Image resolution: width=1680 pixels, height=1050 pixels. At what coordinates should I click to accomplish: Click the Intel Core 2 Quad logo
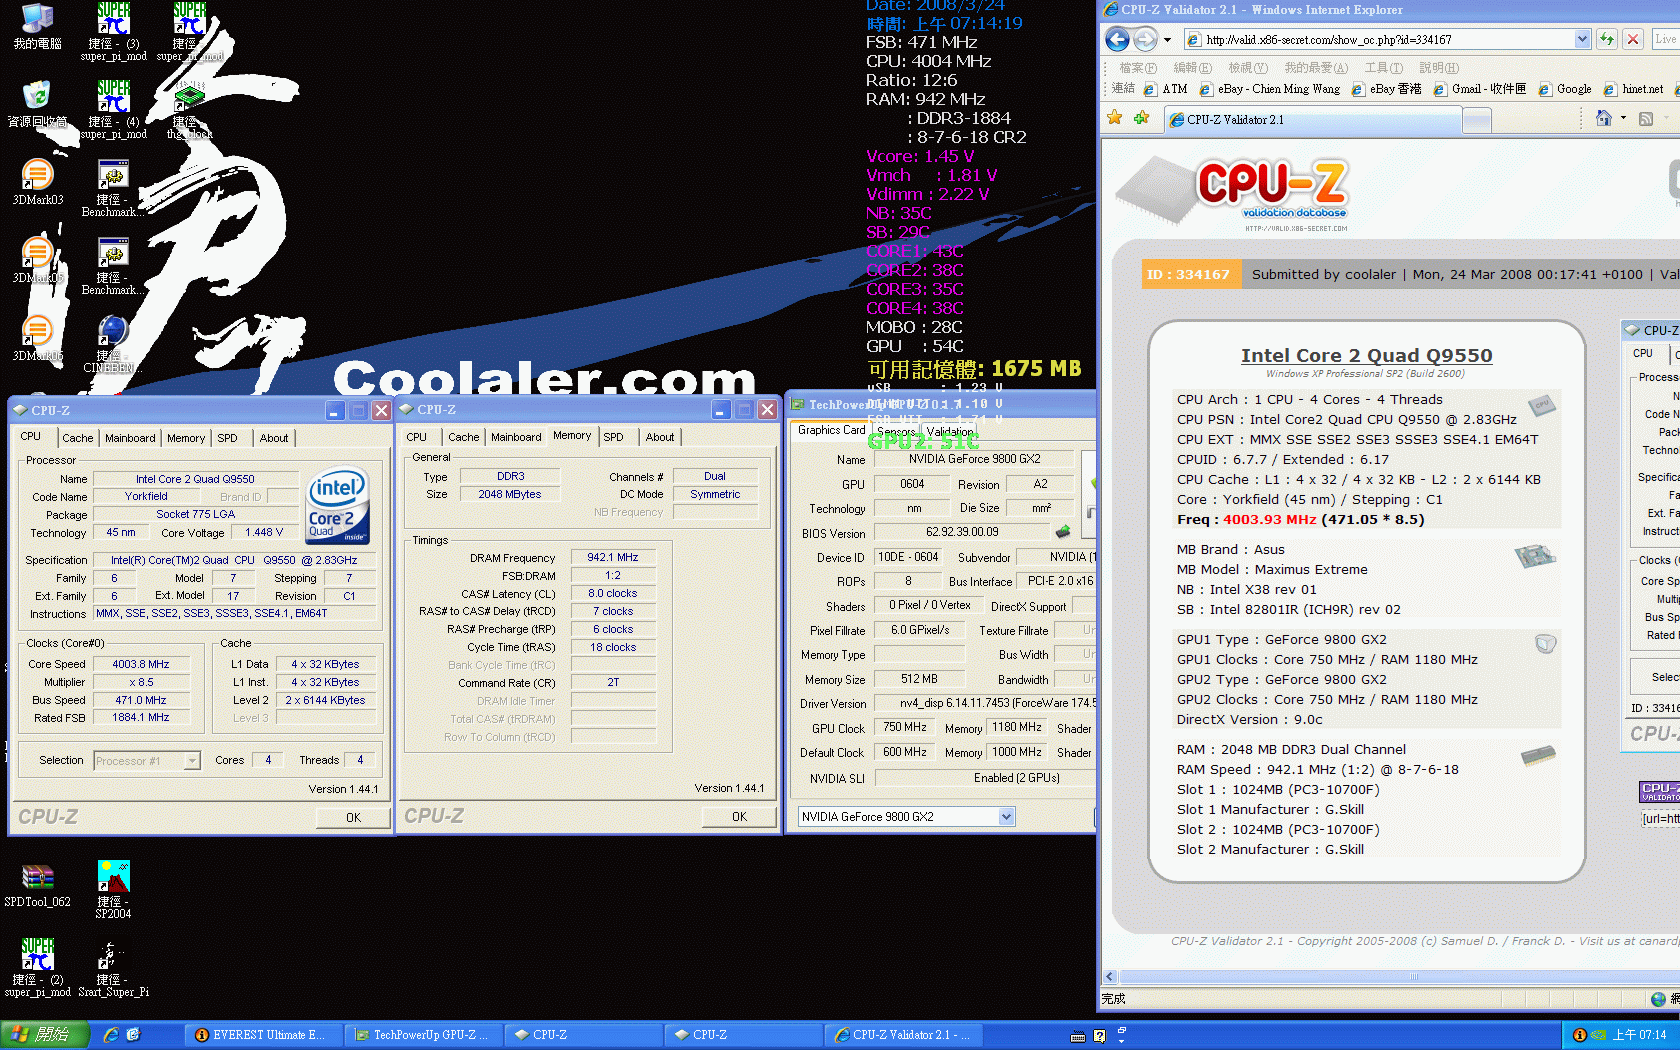336,506
